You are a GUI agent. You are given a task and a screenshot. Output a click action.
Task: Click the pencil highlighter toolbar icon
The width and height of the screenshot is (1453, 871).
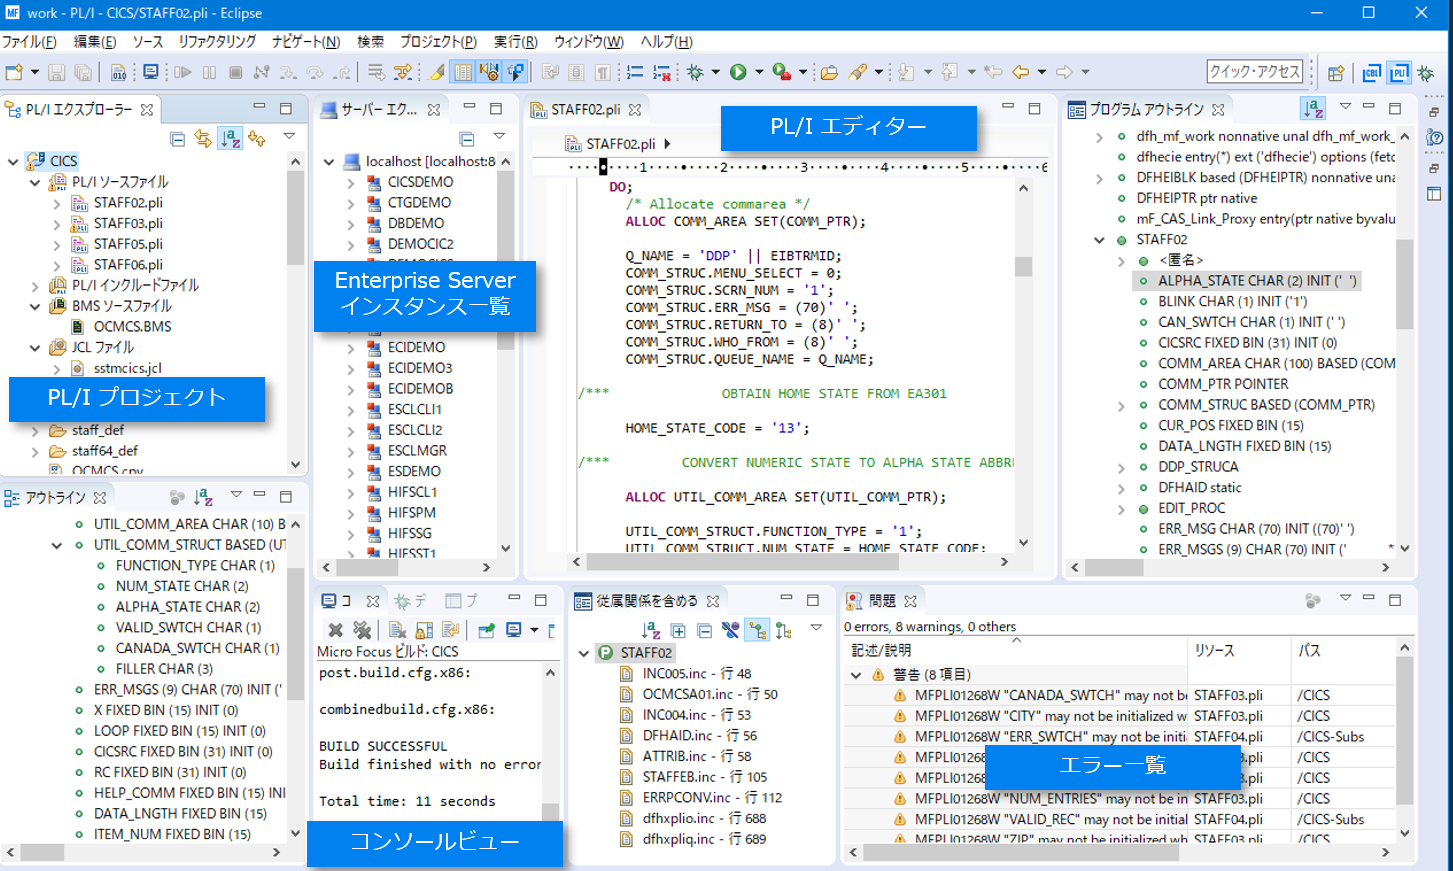click(437, 72)
